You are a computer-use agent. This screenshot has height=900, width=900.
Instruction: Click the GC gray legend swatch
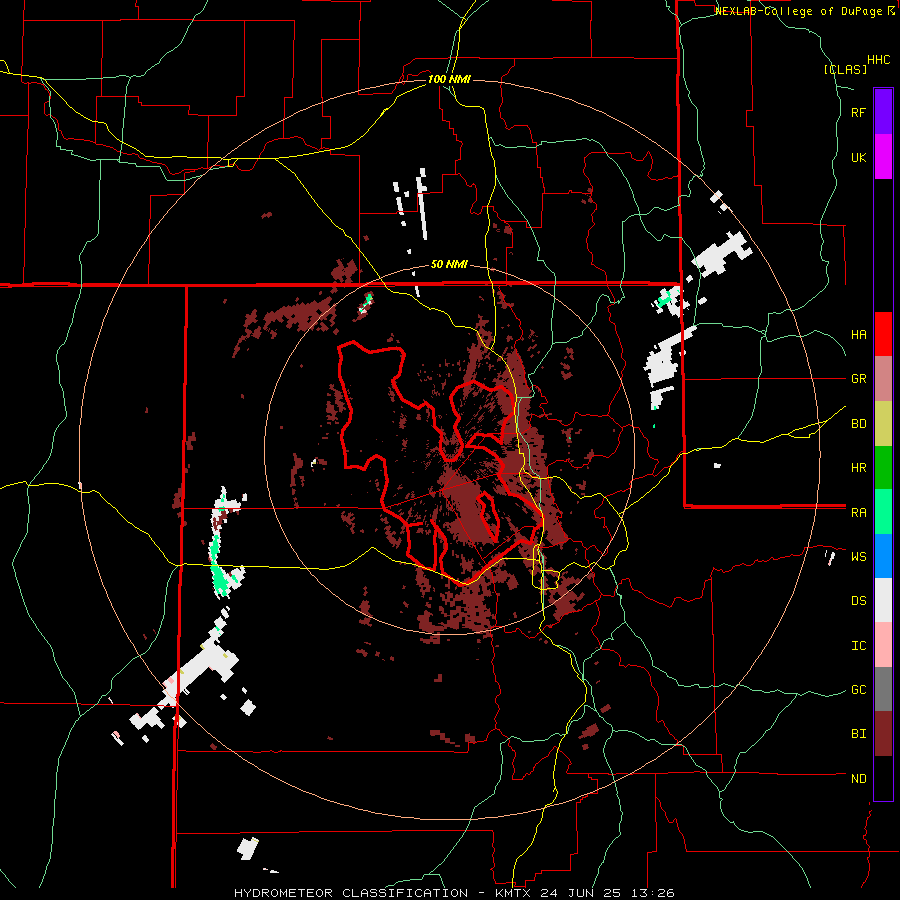(x=883, y=689)
